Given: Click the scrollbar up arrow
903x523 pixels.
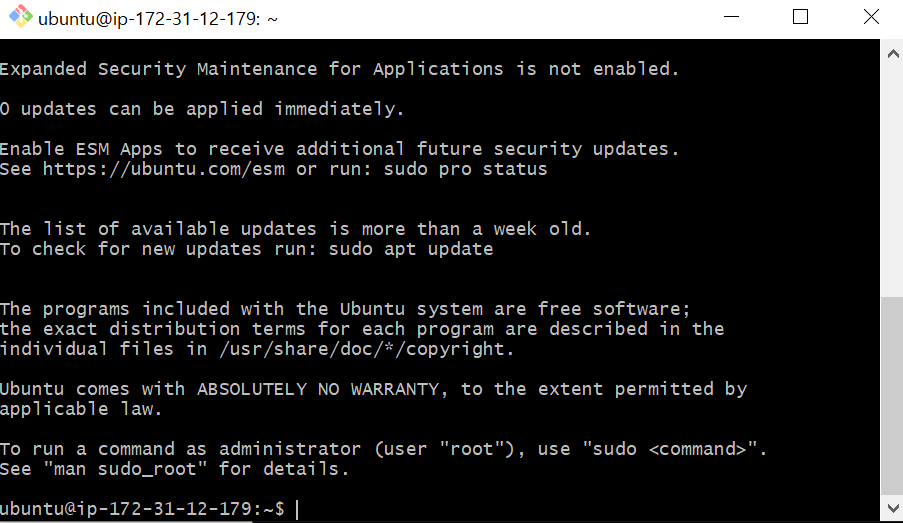Looking at the screenshot, I should click(893, 54).
